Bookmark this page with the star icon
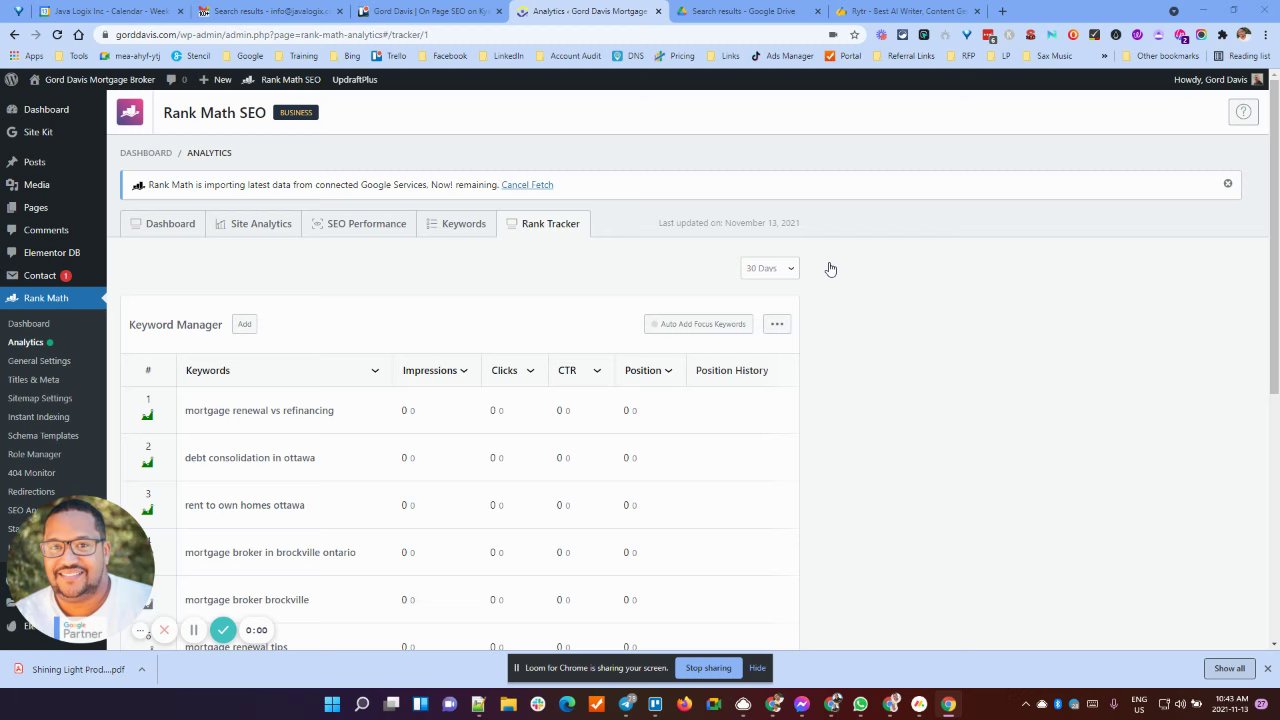The height and width of the screenshot is (720, 1280). (854, 34)
